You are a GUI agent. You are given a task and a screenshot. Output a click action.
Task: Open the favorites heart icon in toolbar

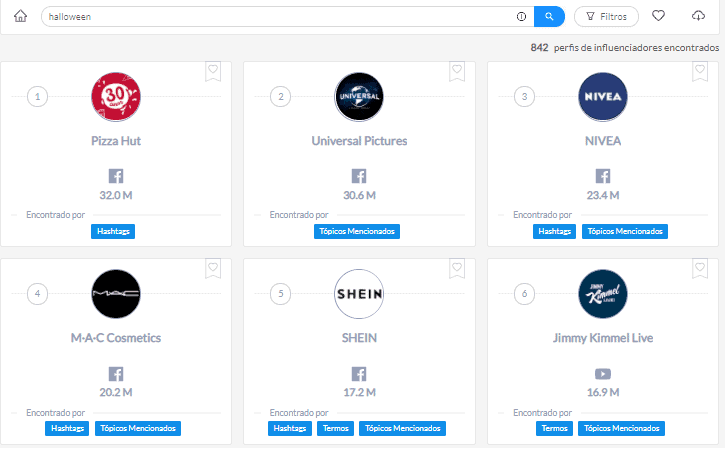pos(658,16)
